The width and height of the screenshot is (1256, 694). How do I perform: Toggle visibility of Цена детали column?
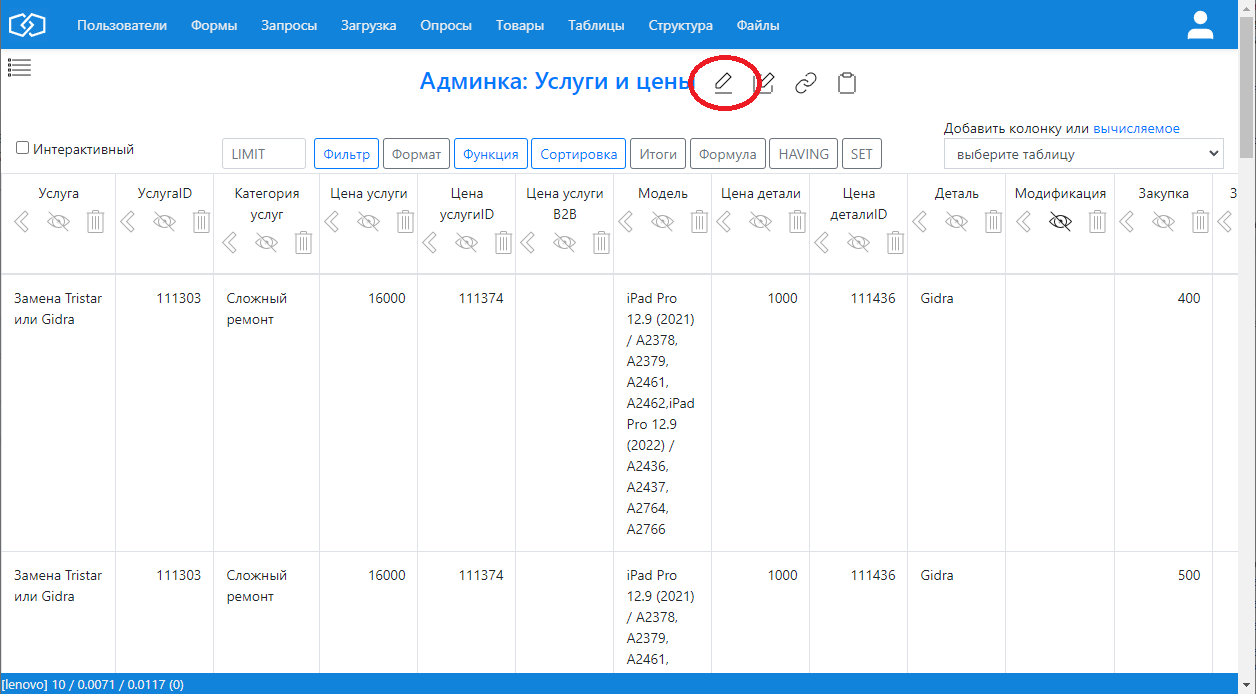click(x=761, y=222)
